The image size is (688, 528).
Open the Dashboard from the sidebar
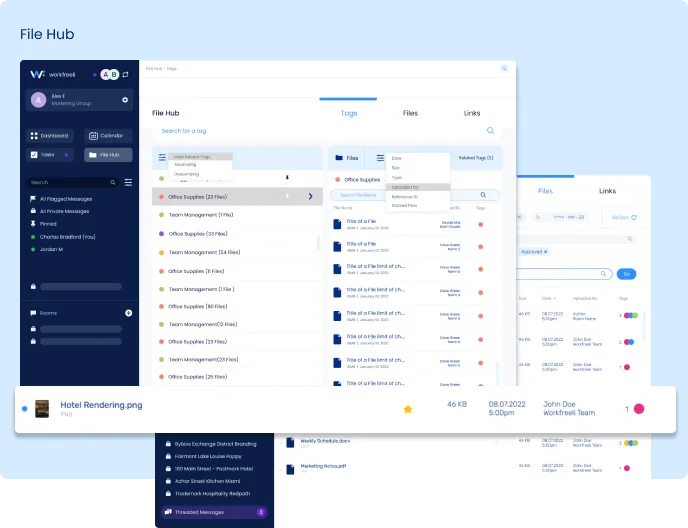pyautogui.click(x=50, y=136)
